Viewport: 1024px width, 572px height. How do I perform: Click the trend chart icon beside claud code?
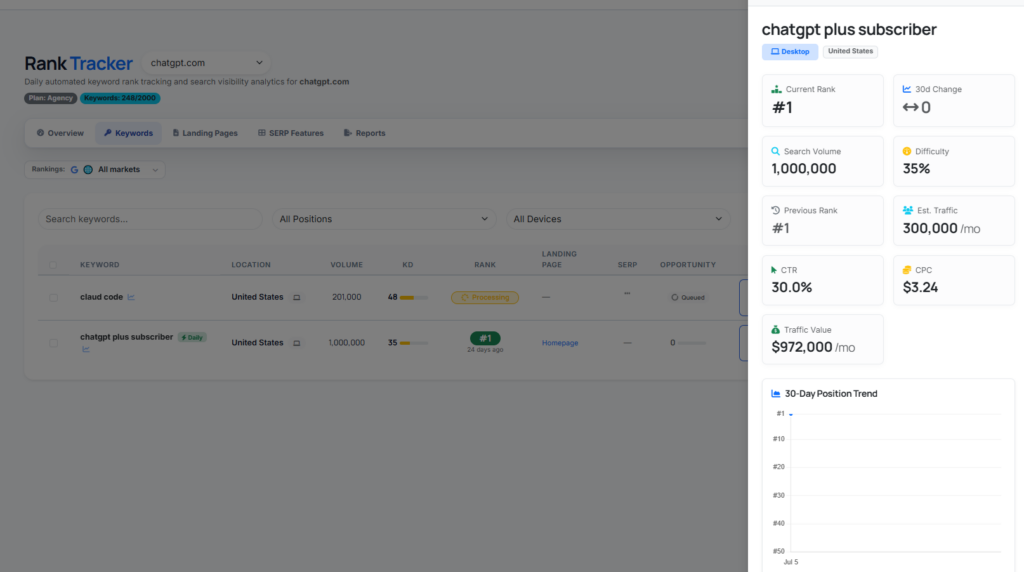131,297
